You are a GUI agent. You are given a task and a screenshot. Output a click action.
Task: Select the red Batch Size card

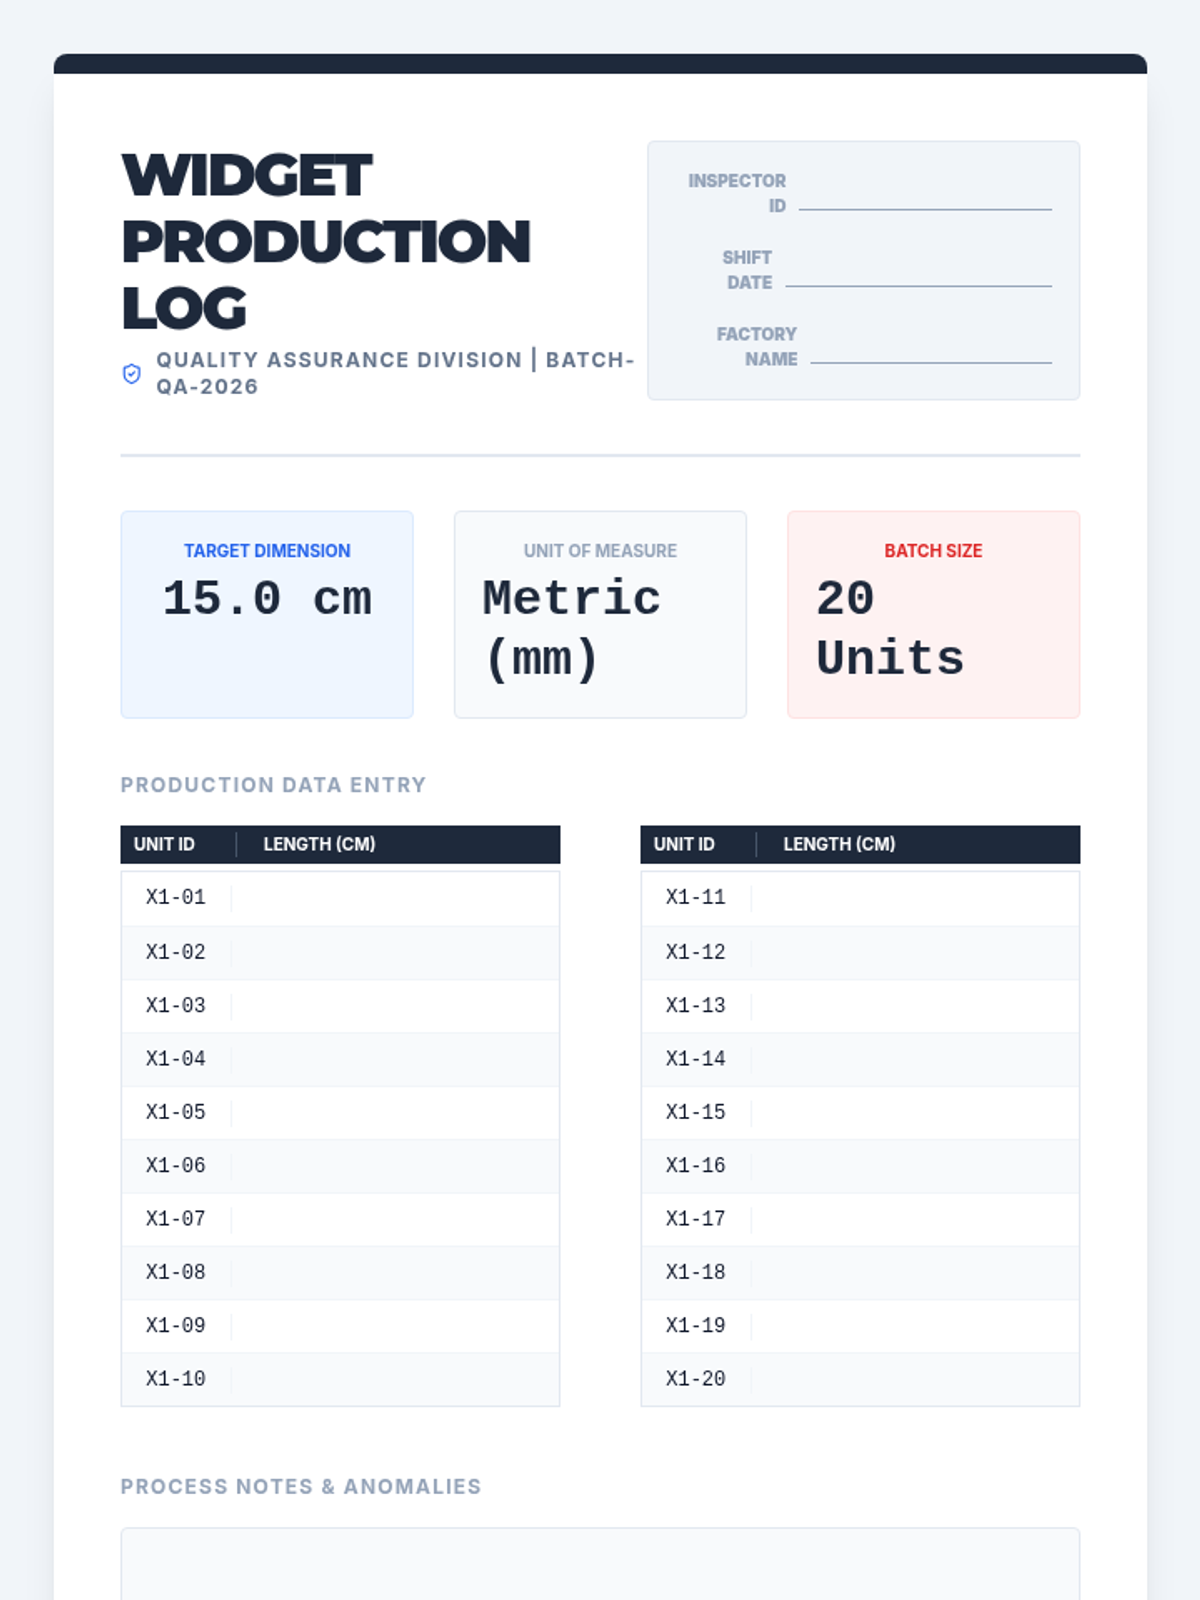click(933, 614)
